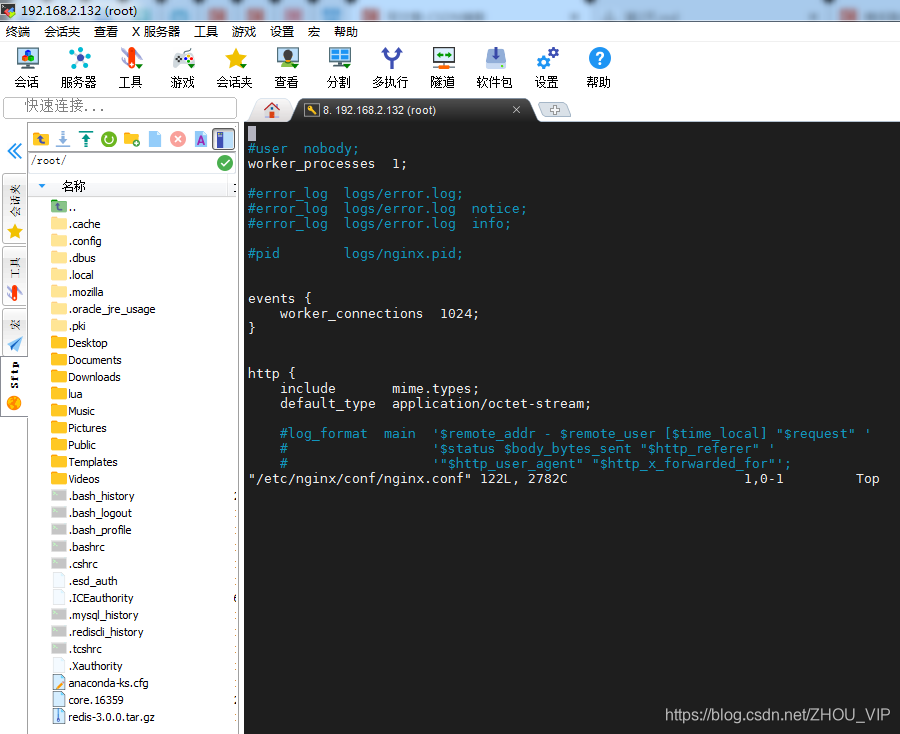Select the .bash_history file
This screenshot has height=734, width=900.
[x=94, y=496]
